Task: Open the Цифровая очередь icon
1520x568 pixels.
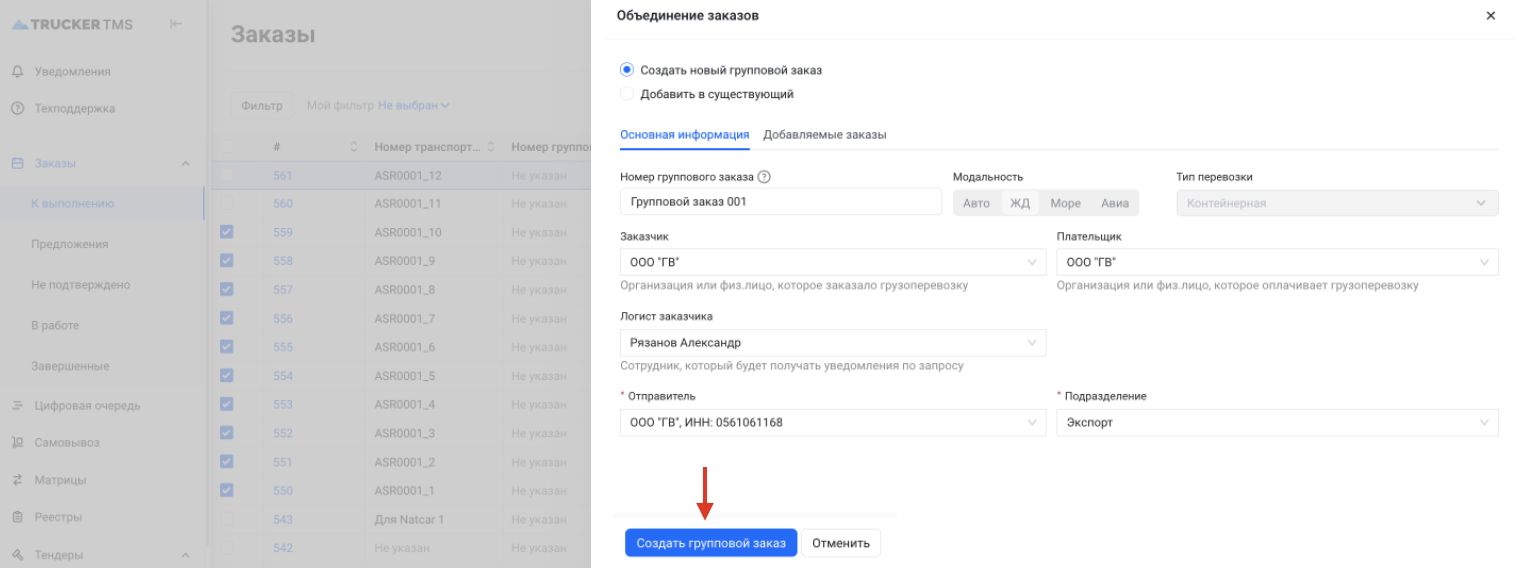Action: point(17,406)
